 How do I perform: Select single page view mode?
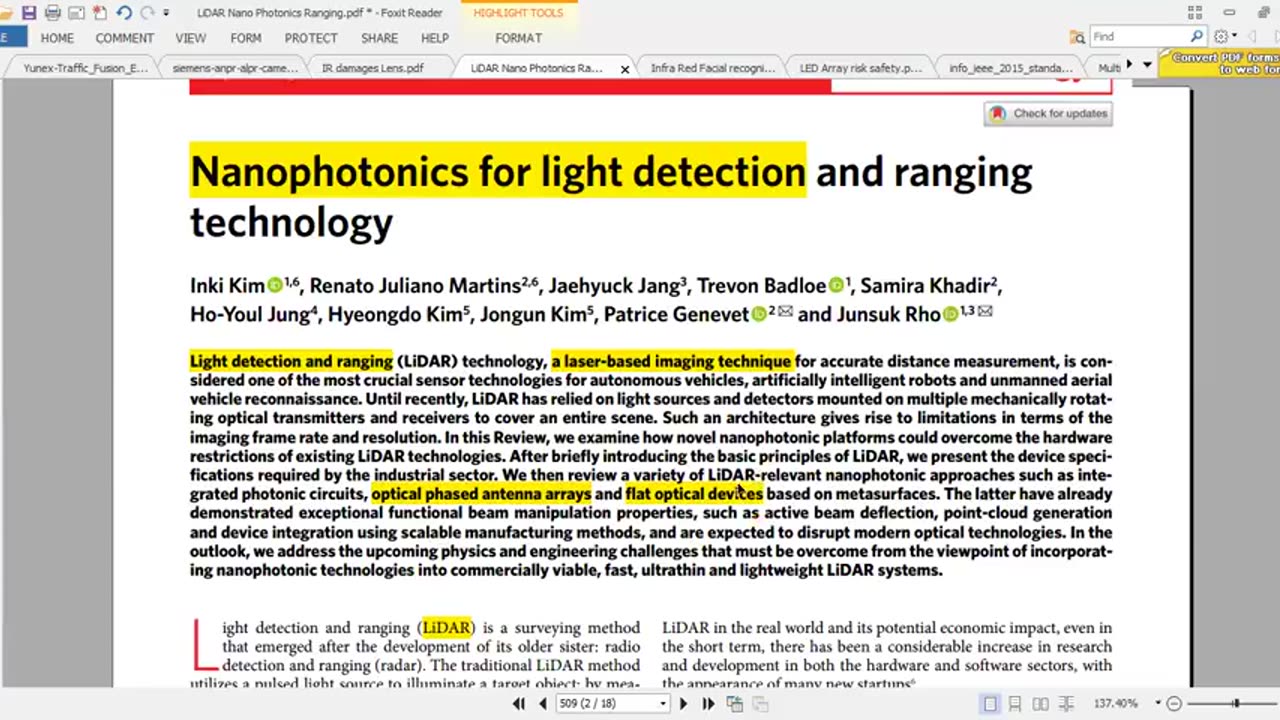pyautogui.click(x=990, y=704)
